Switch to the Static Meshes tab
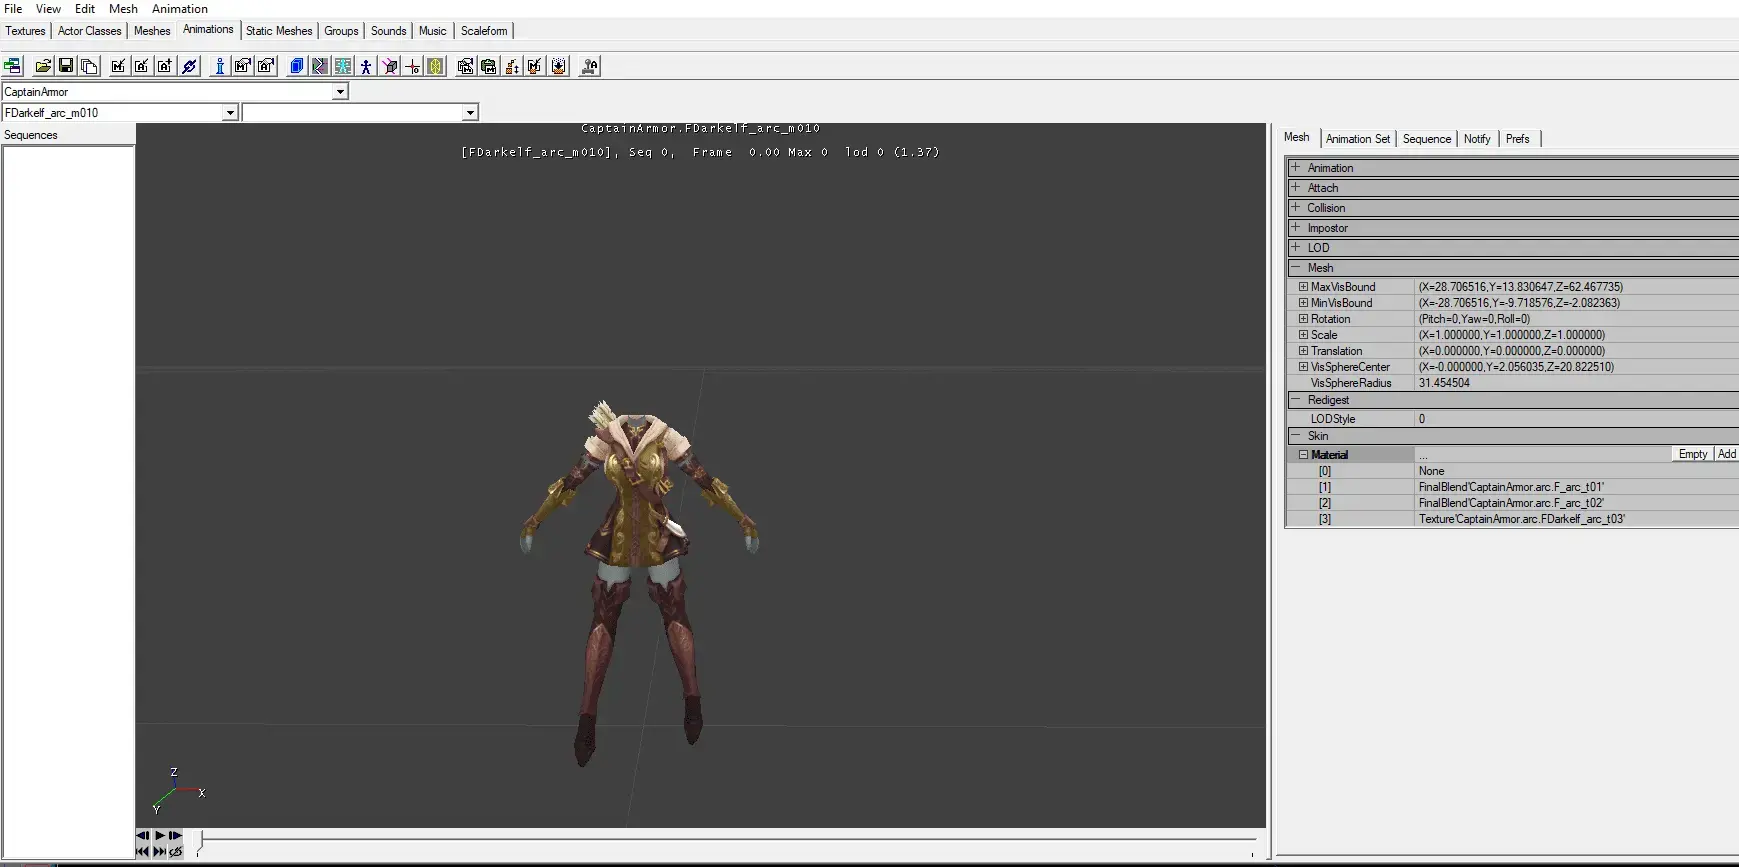The image size is (1739, 867). point(279,31)
